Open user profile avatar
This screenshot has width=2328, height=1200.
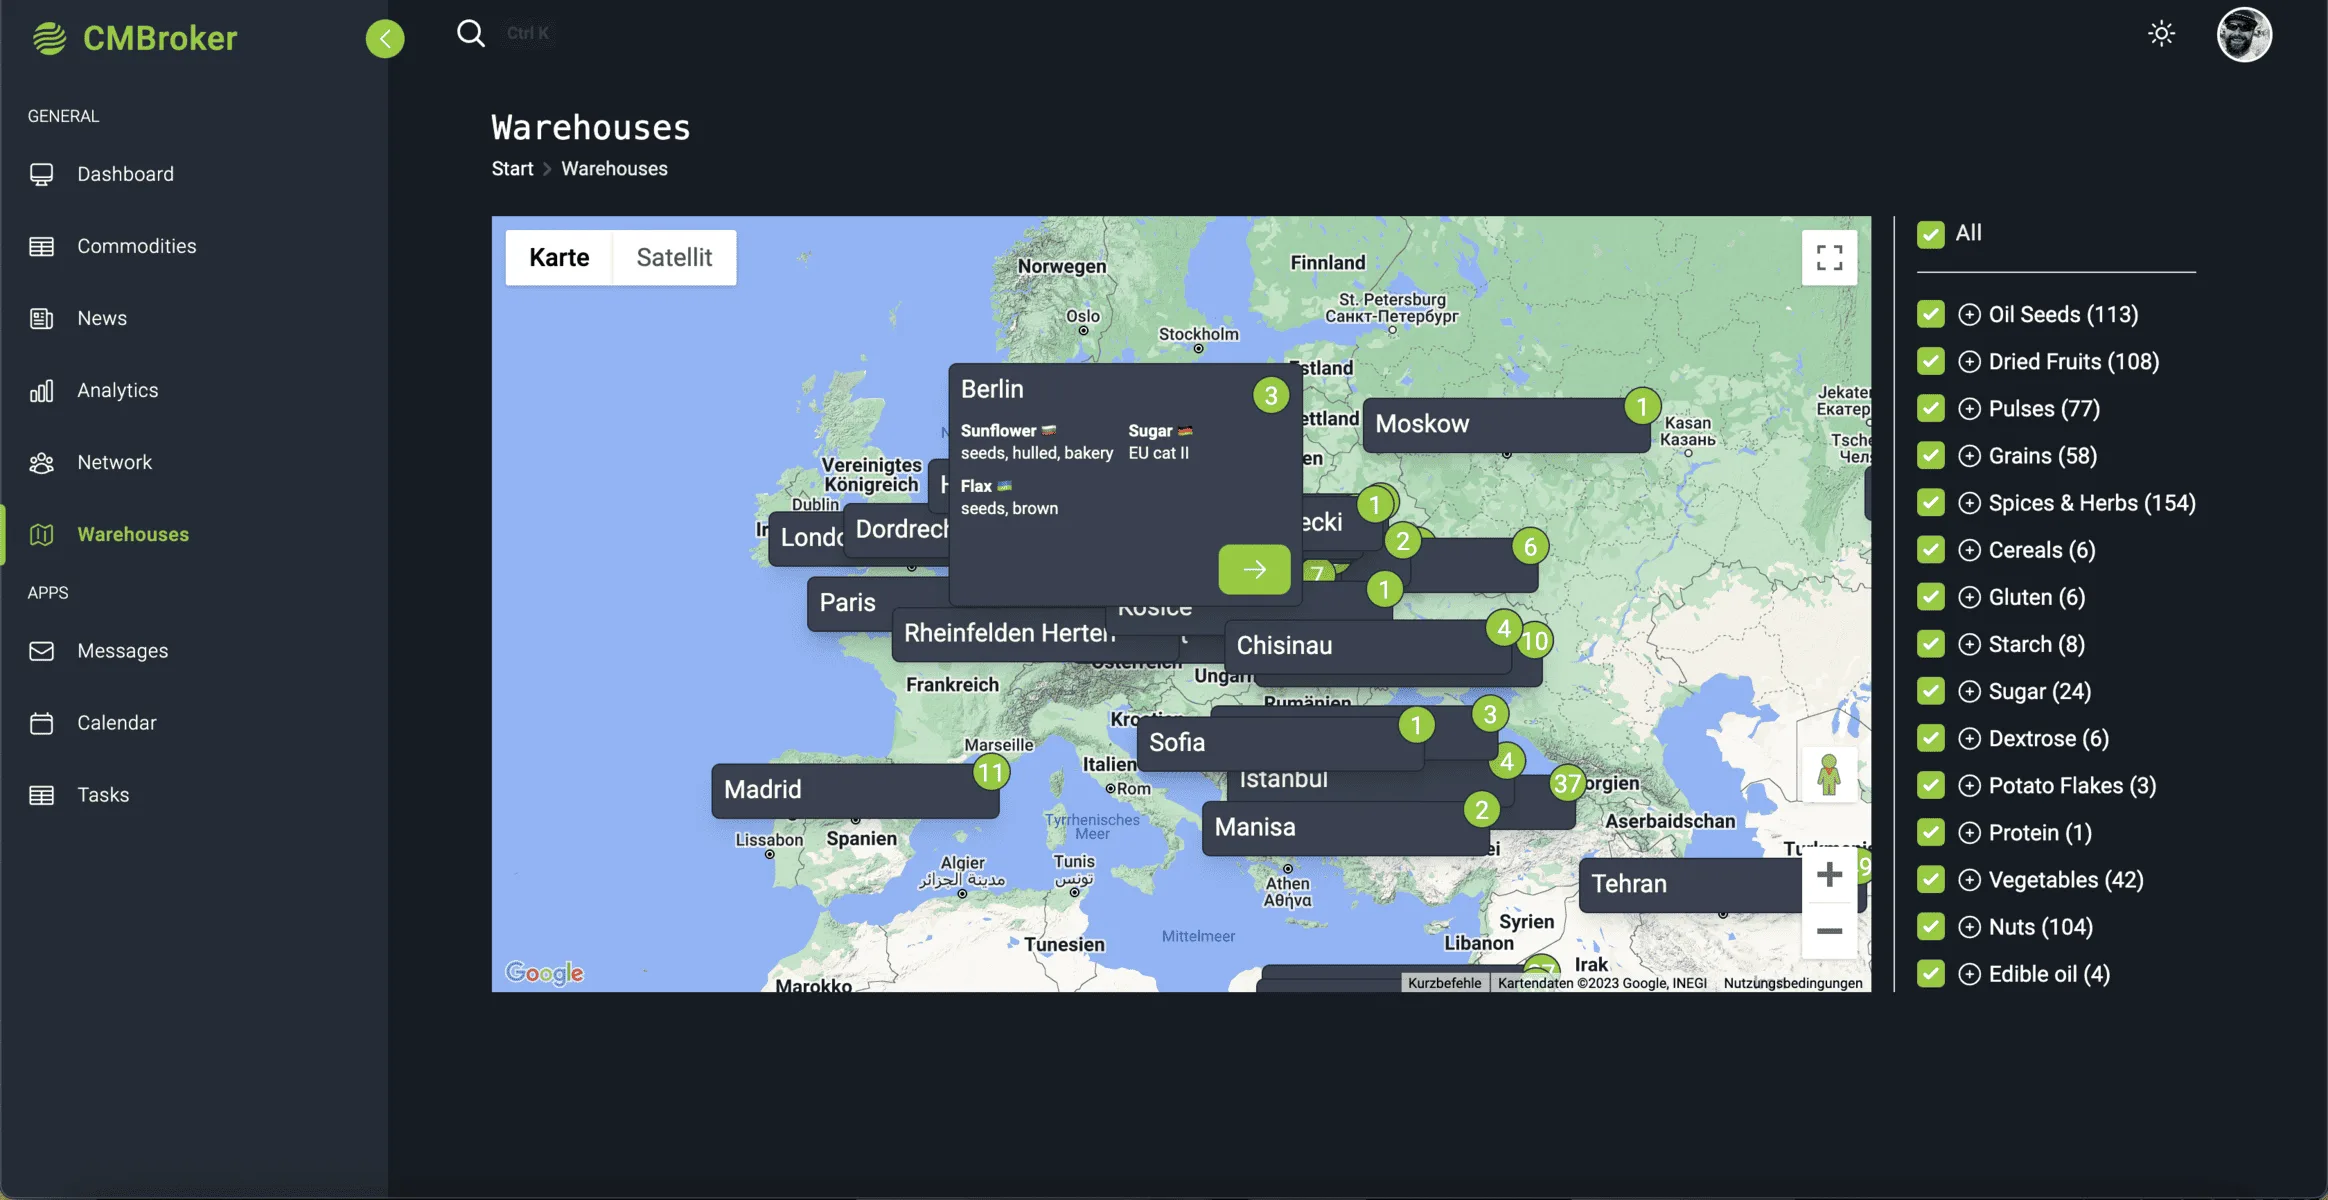[2244, 35]
